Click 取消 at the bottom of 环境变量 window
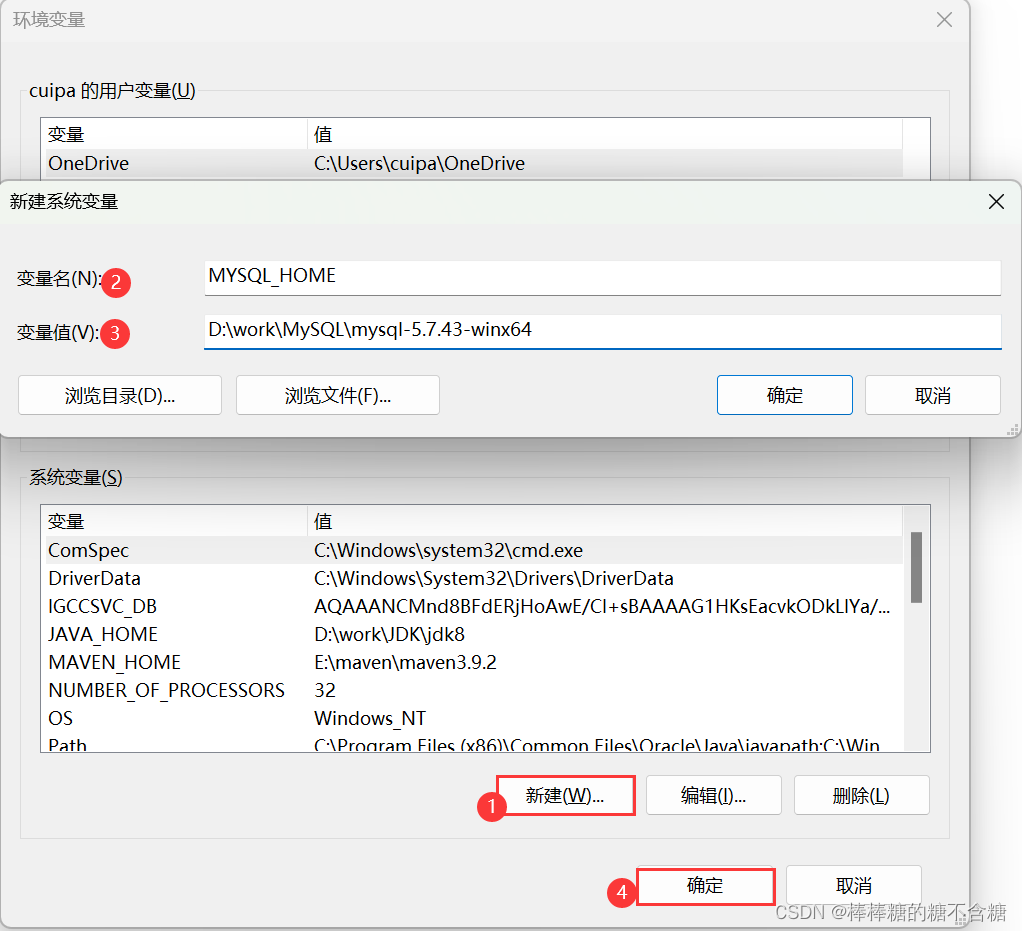 pyautogui.click(x=854, y=885)
